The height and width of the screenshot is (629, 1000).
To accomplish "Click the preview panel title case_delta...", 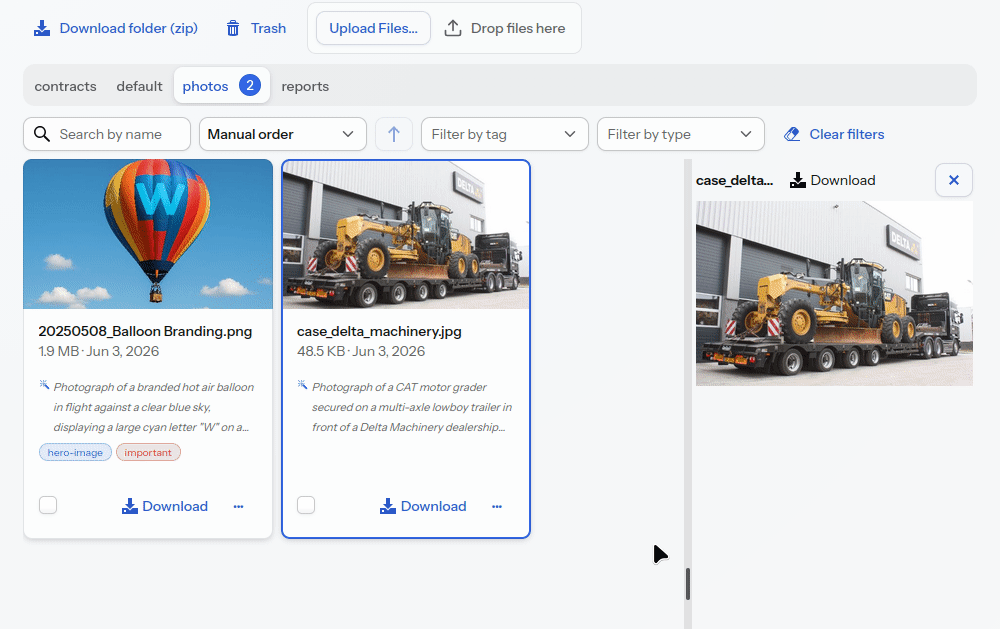I will pyautogui.click(x=735, y=181).
